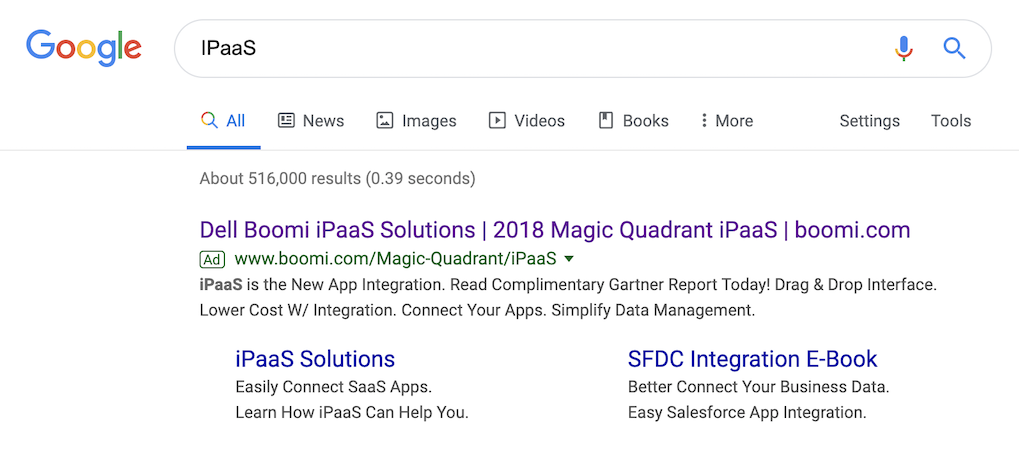Switch to the Videos tab
The image size is (1019, 450).
539,121
